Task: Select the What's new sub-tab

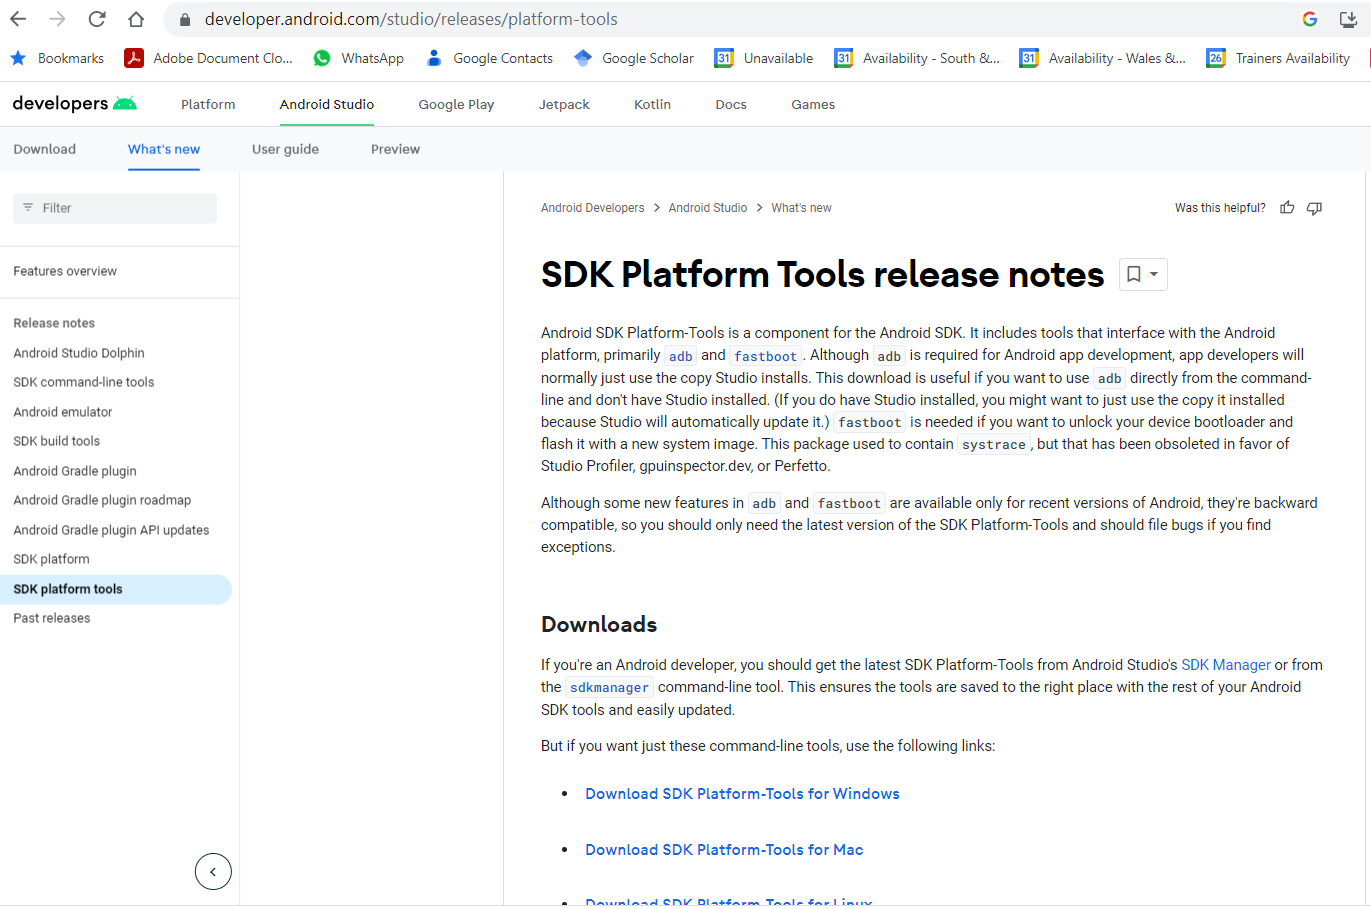Action: coord(164,149)
